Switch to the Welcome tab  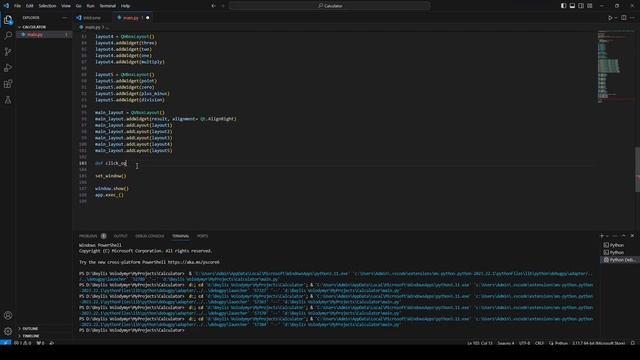(x=92, y=18)
